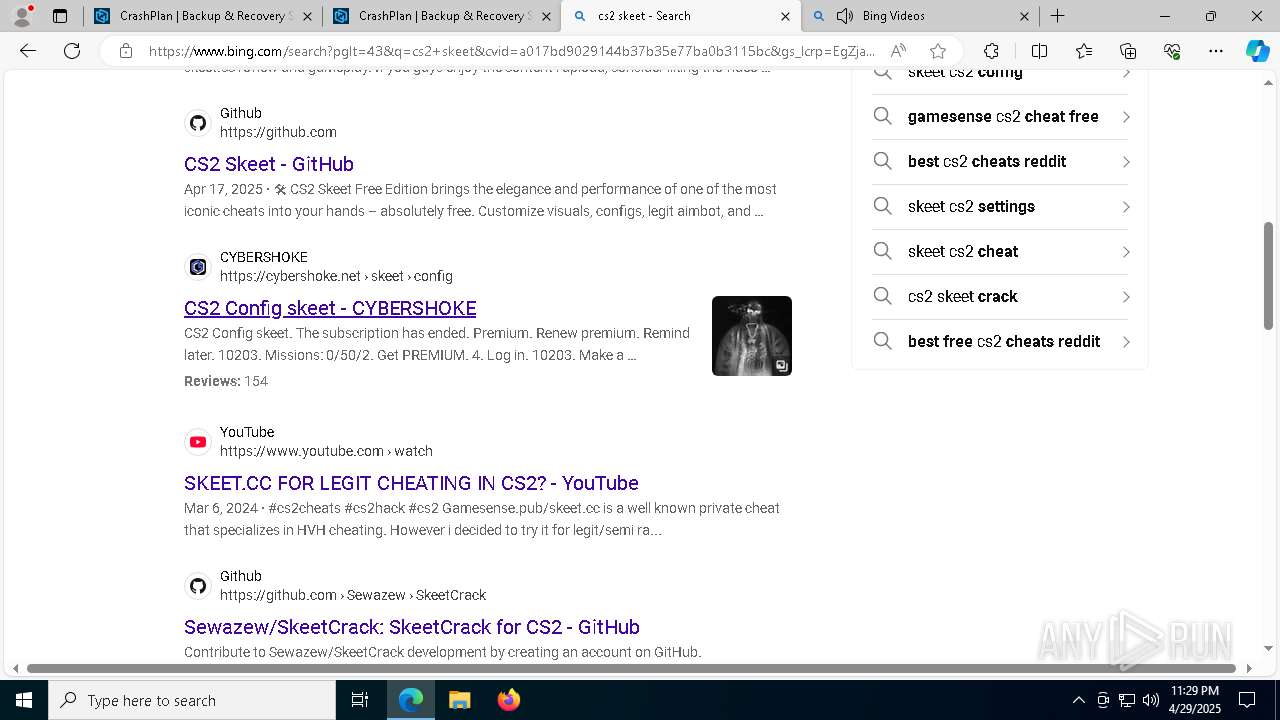This screenshot has width=1280, height=720.
Task: Click chevron next to cs2 skeet crack
Action: click(x=1126, y=297)
